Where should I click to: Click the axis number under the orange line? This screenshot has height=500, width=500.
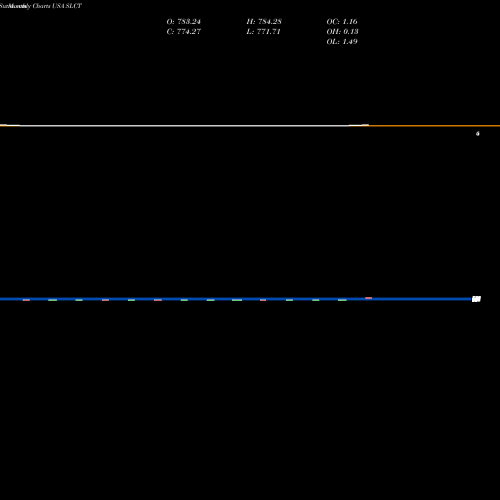[478, 134]
